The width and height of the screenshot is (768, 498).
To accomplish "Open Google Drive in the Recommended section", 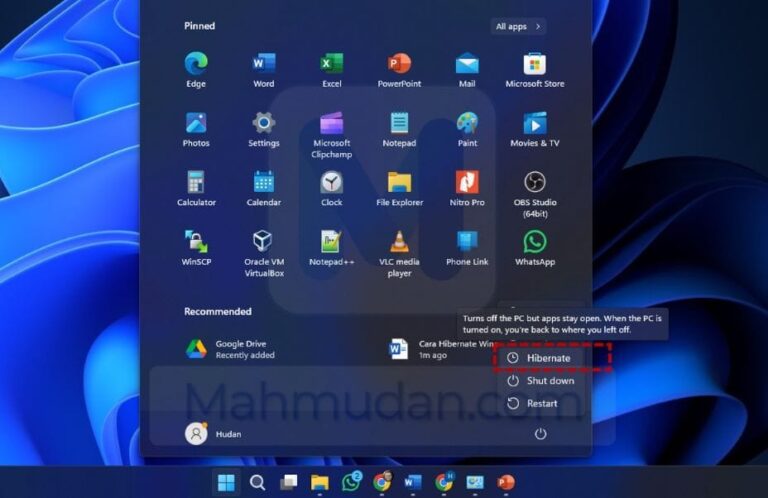I will tap(230, 349).
